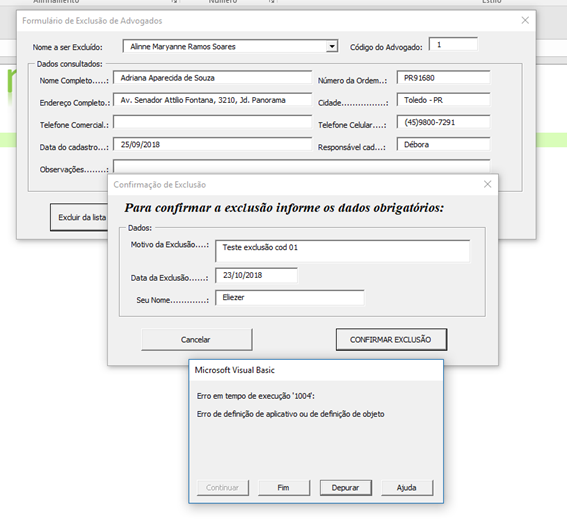This screenshot has width=567, height=523.
Task: Click Fim in the Visual Basic error dialog
Action: [x=284, y=488]
